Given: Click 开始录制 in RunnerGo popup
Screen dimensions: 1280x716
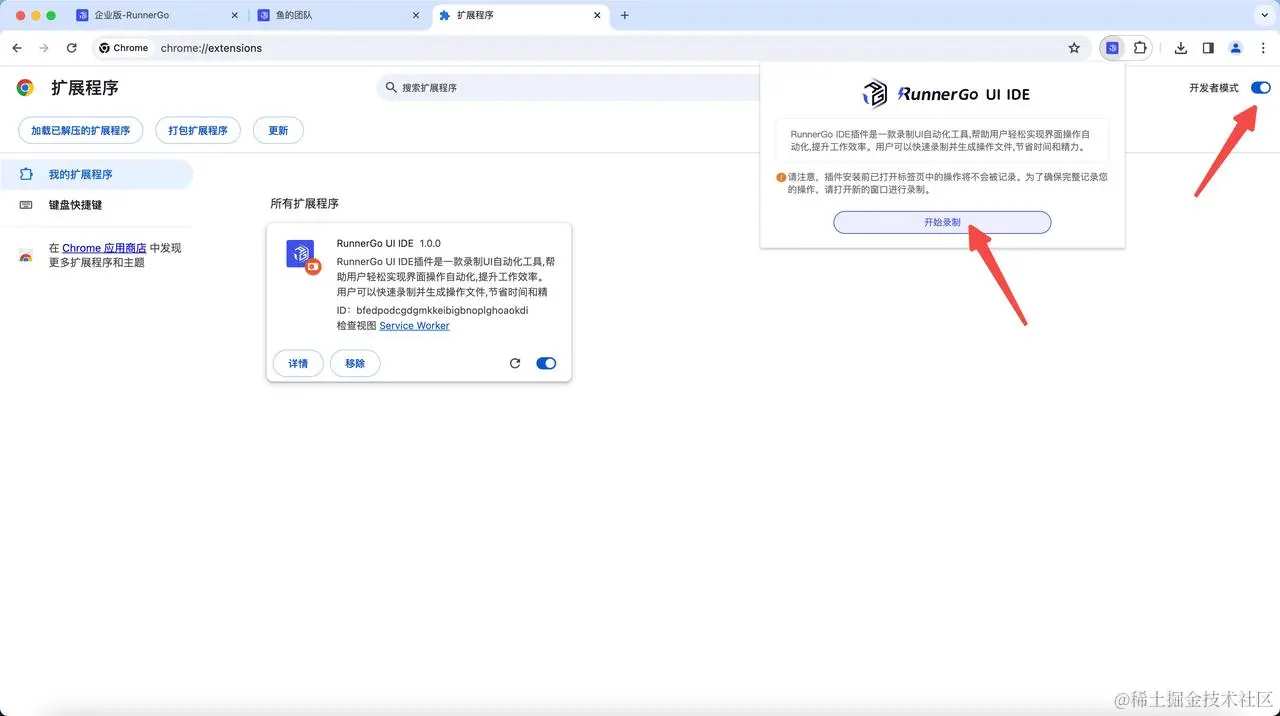Looking at the screenshot, I should pyautogui.click(x=942, y=222).
